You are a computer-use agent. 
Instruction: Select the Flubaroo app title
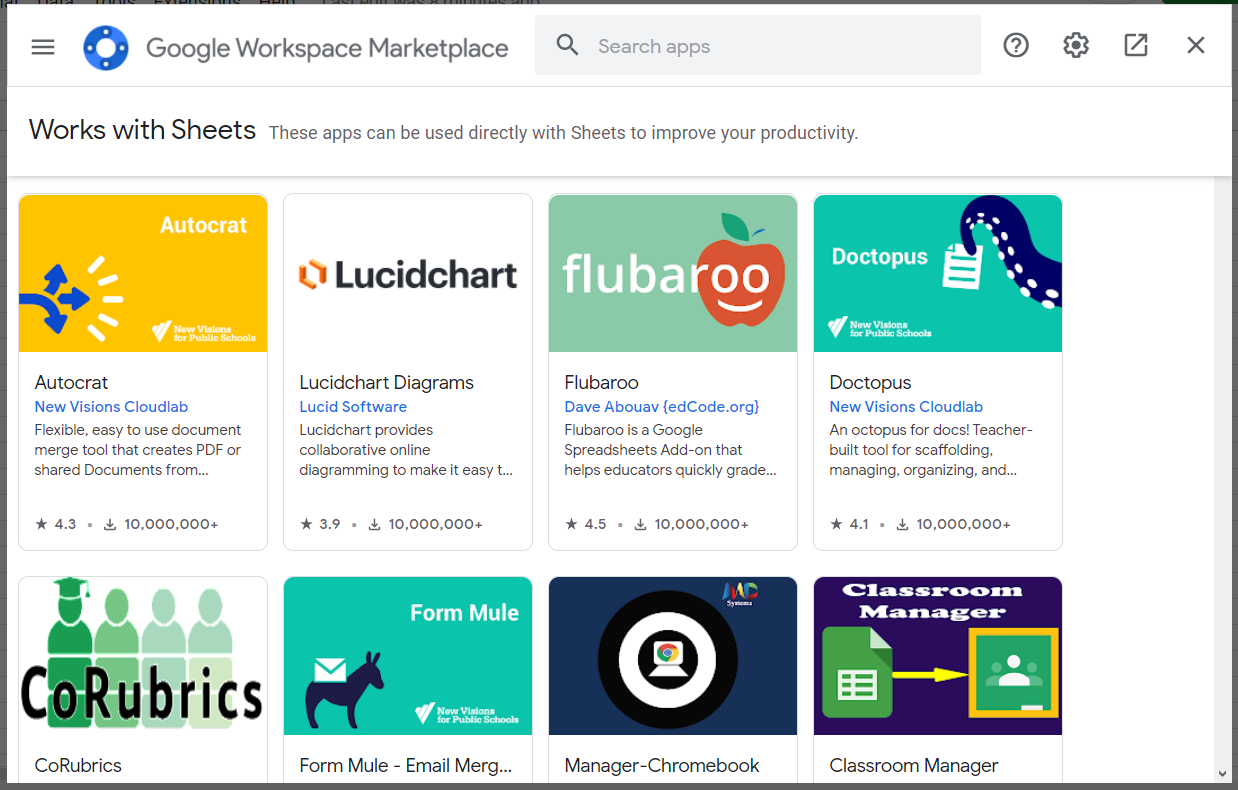[601, 382]
